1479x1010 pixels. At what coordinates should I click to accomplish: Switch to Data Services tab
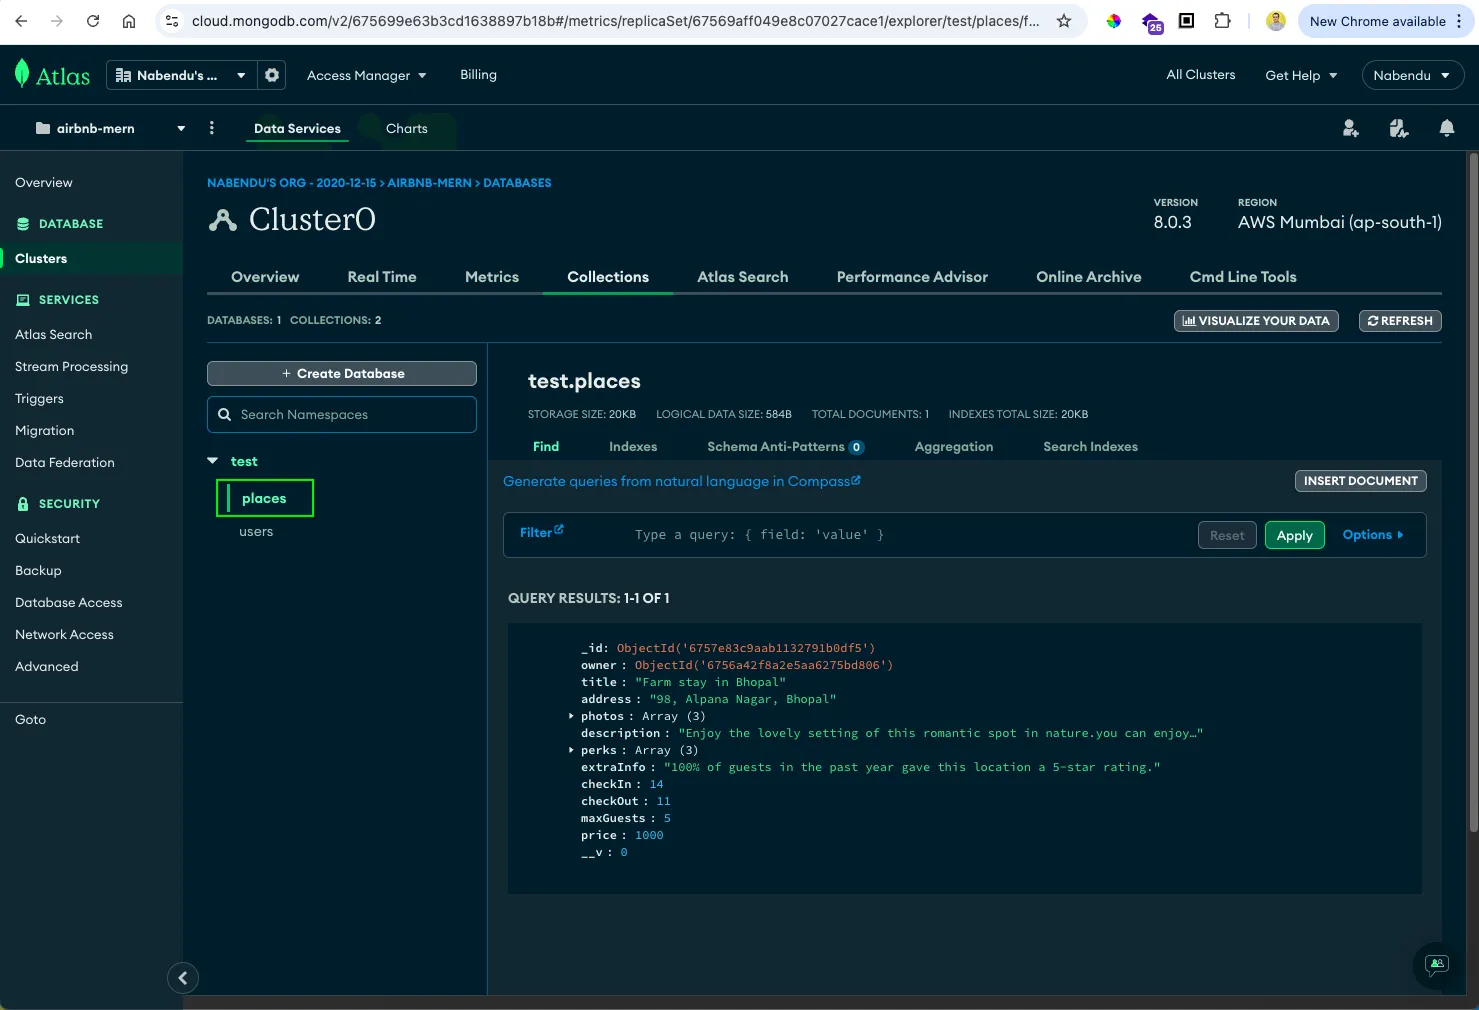pos(297,128)
